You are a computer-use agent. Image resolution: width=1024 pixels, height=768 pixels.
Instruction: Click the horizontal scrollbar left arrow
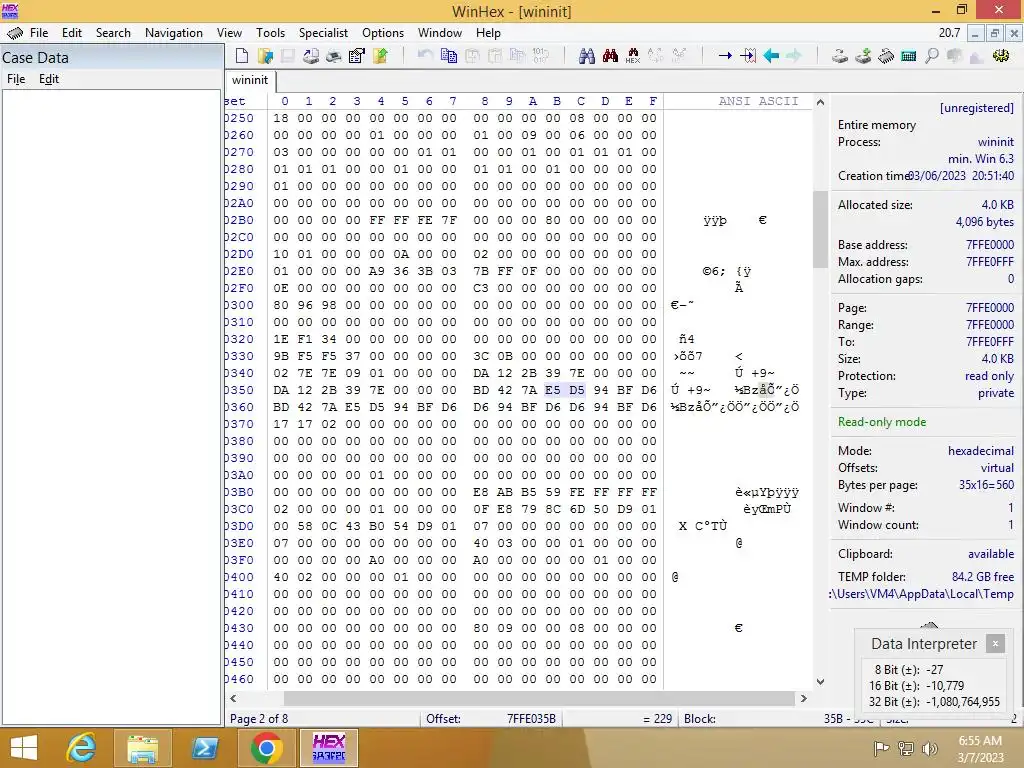click(233, 698)
